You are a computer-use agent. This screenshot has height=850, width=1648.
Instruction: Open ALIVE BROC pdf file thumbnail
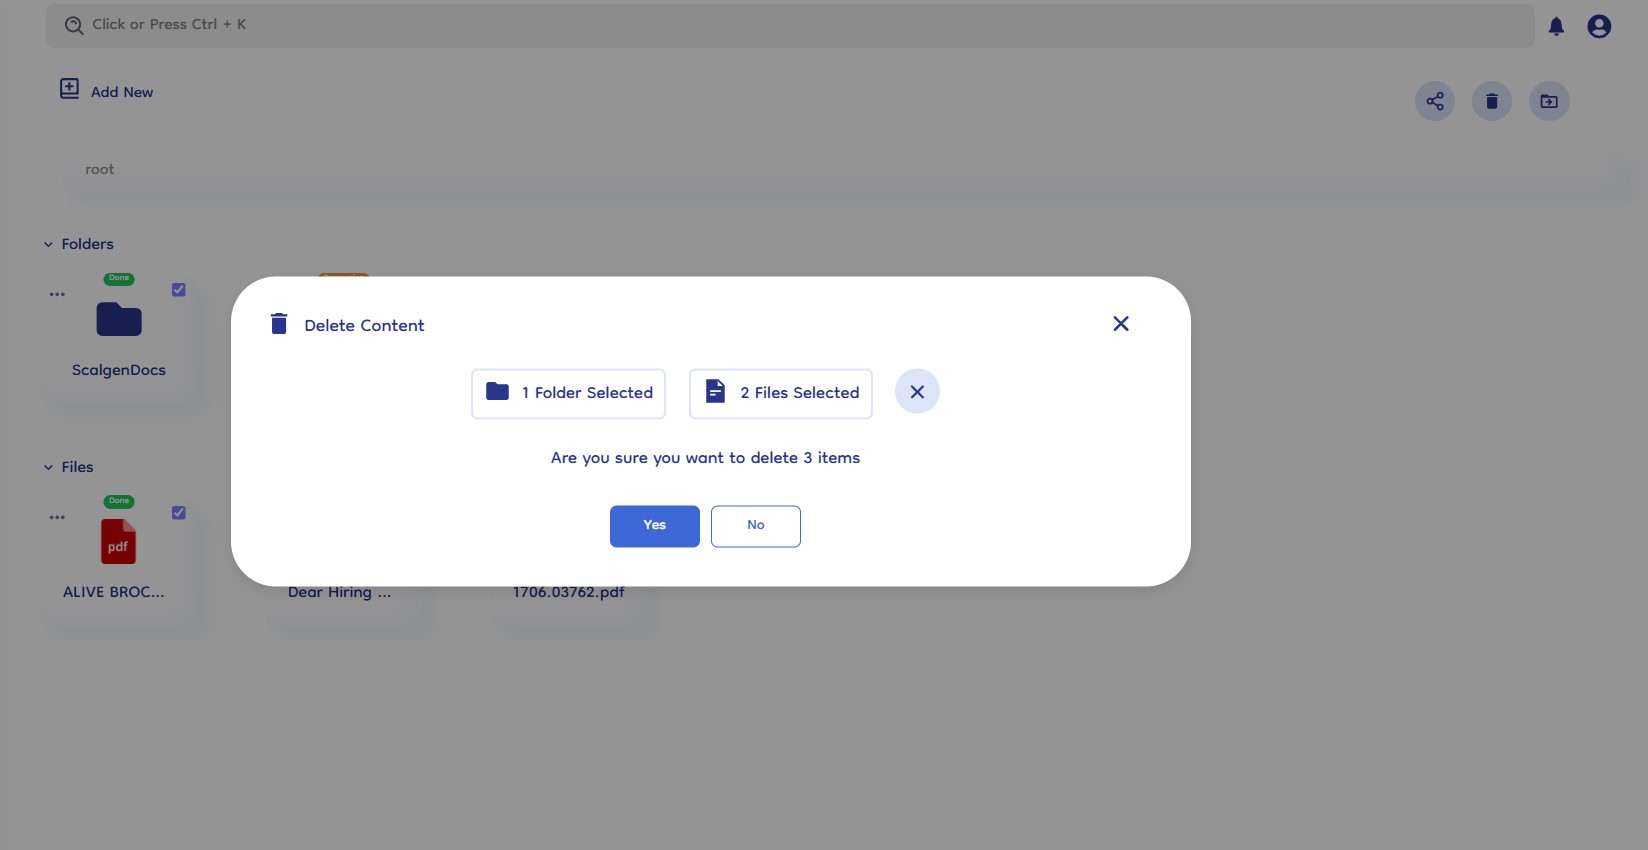(x=118, y=542)
